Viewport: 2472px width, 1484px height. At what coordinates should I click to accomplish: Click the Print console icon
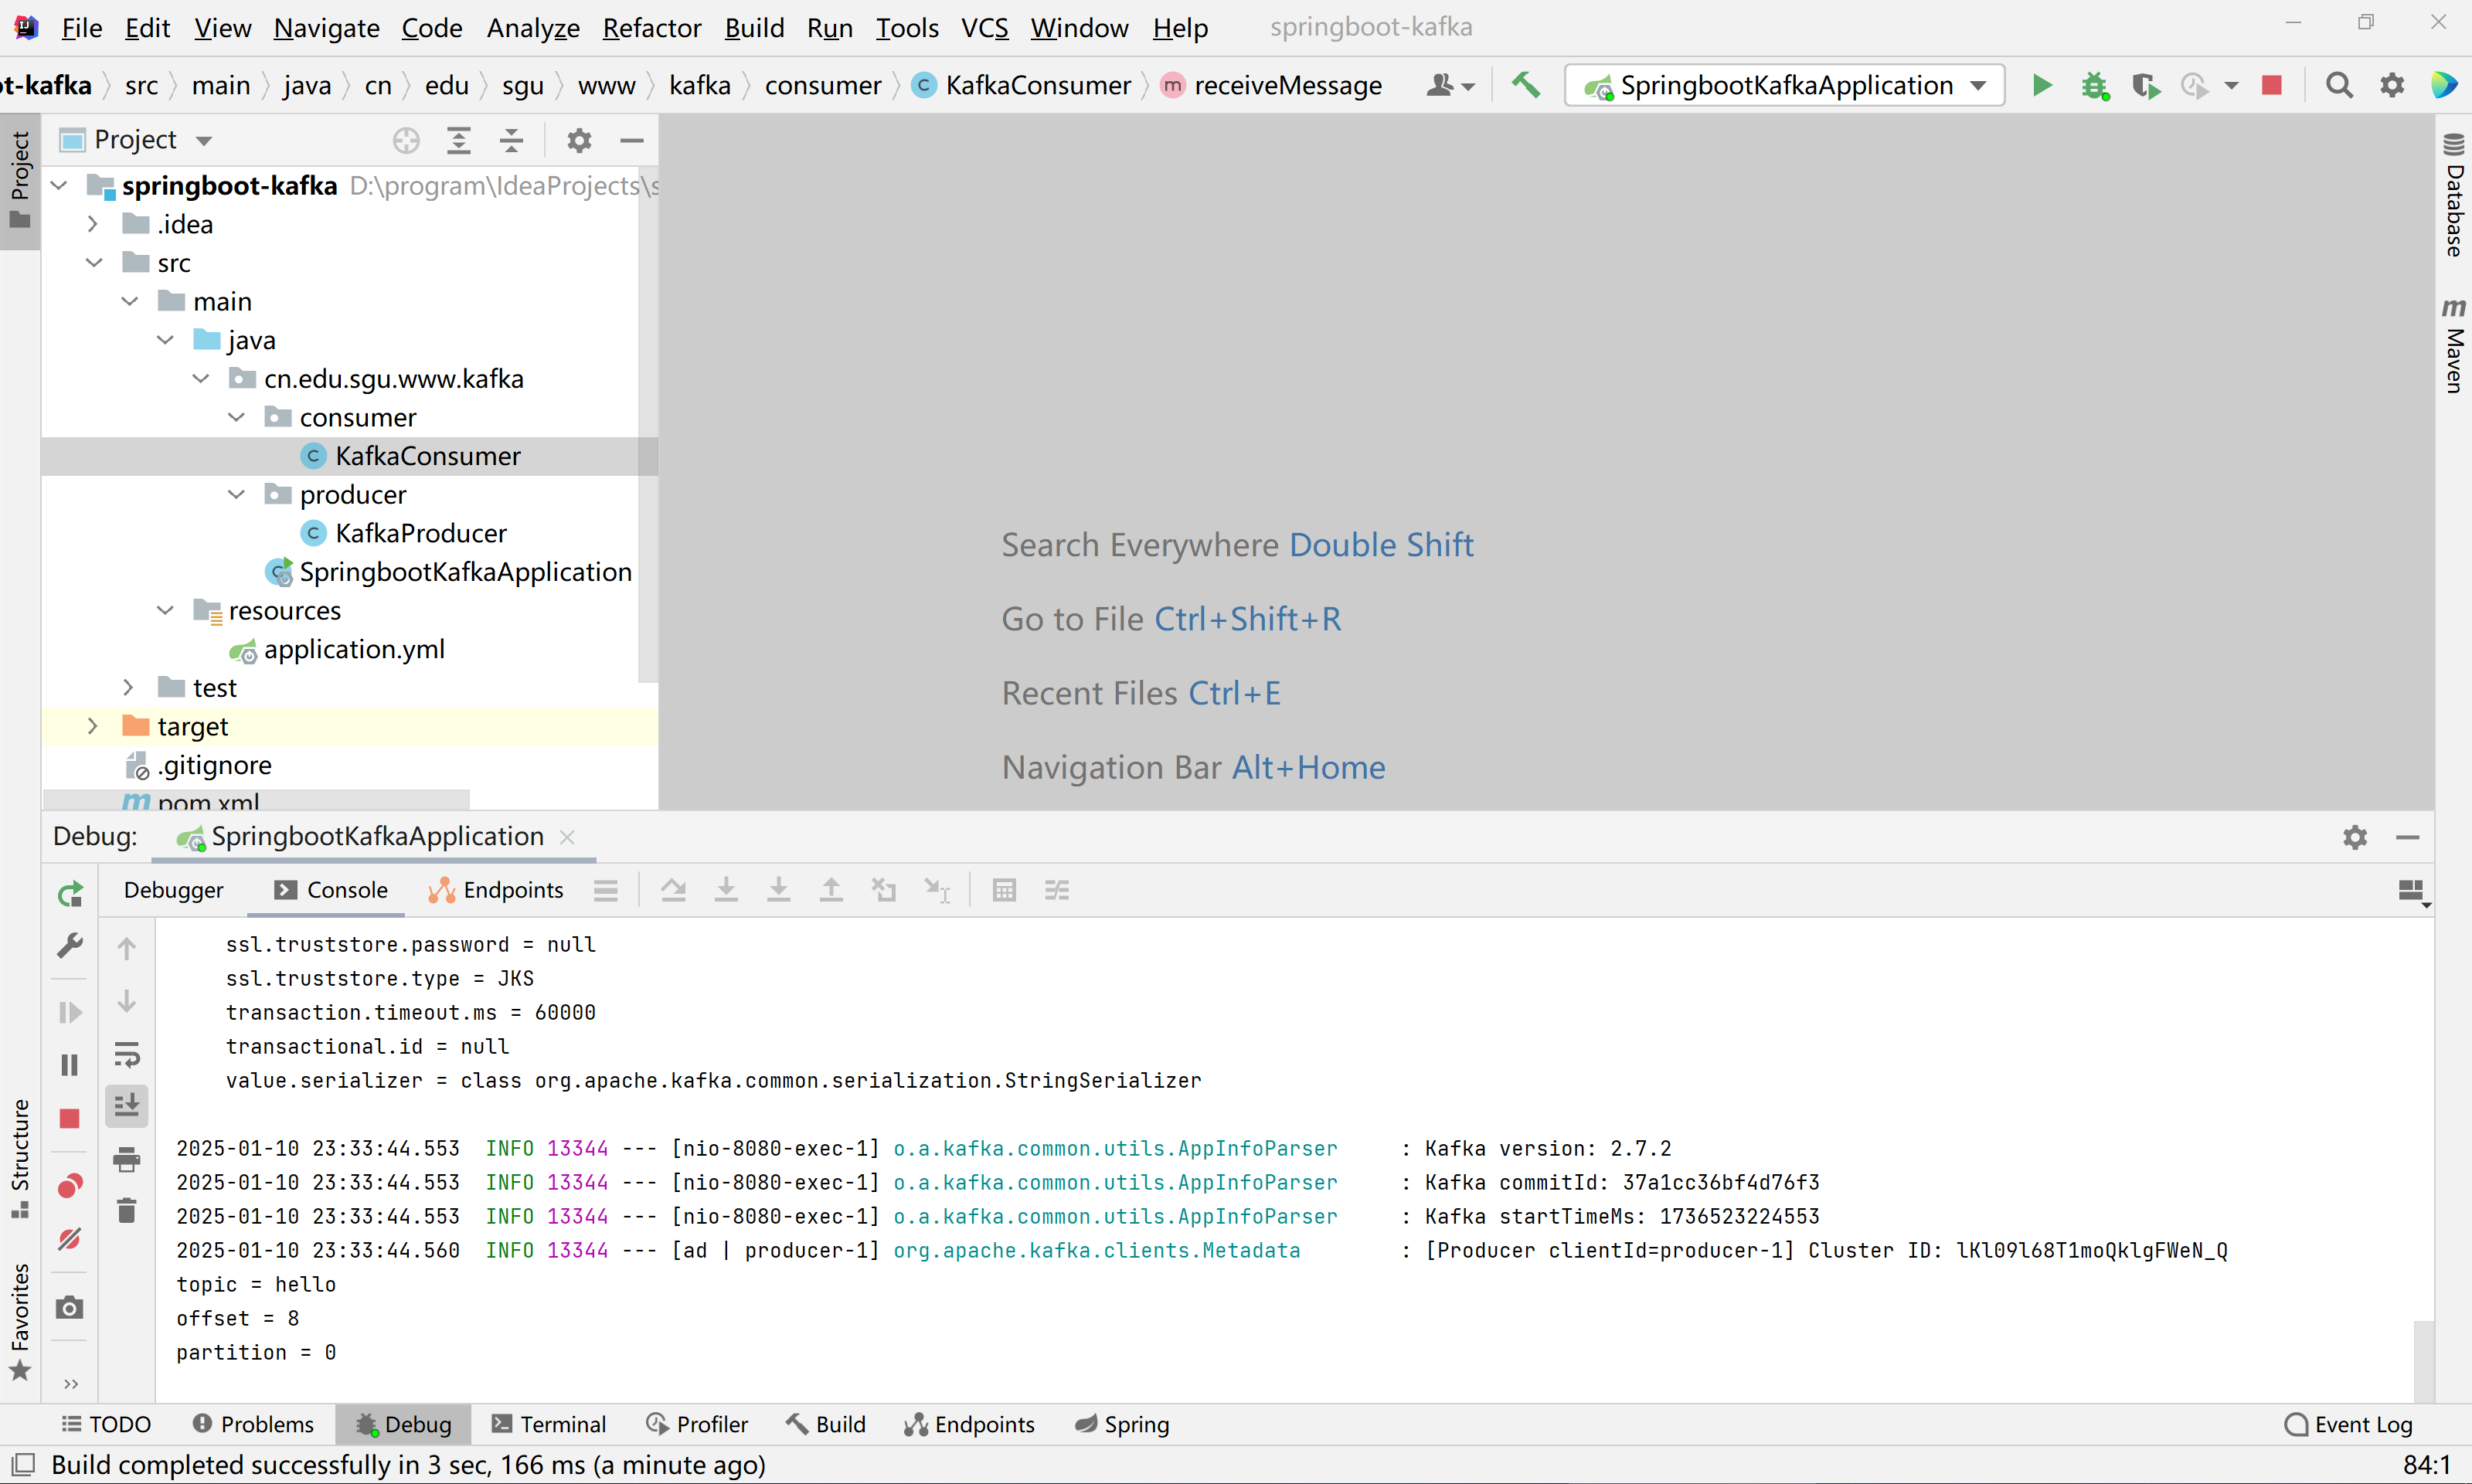127,1159
